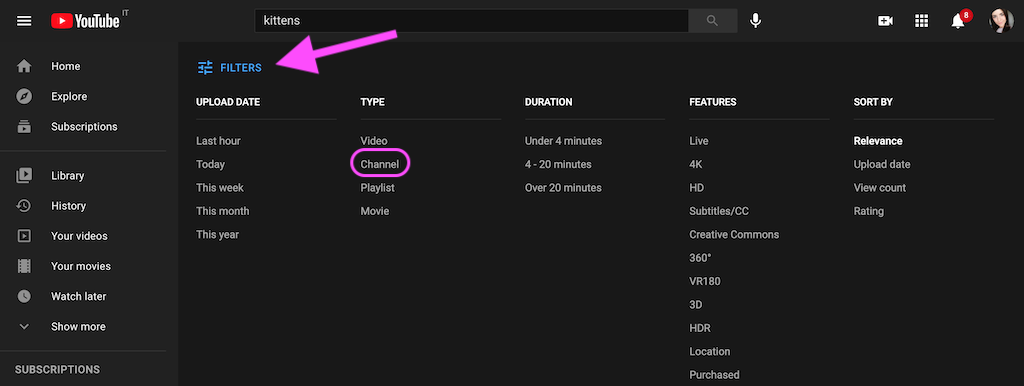The width and height of the screenshot is (1024, 386).
Task: Enable the Purchased feature filter
Action: [714, 375]
